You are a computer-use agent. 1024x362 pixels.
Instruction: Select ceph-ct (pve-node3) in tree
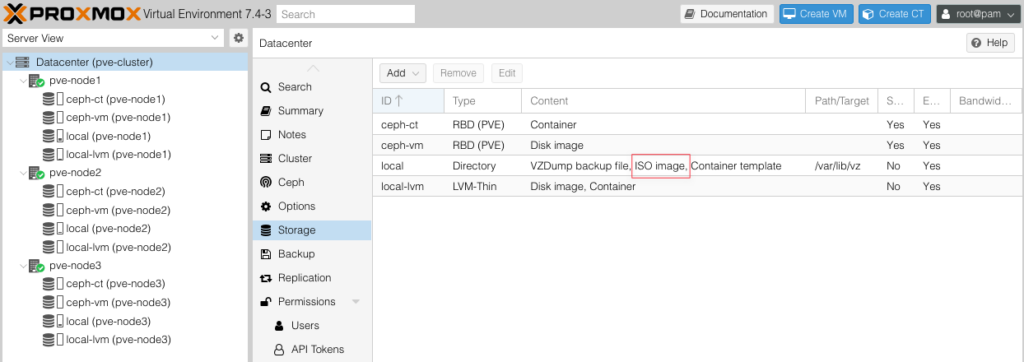[116, 284]
